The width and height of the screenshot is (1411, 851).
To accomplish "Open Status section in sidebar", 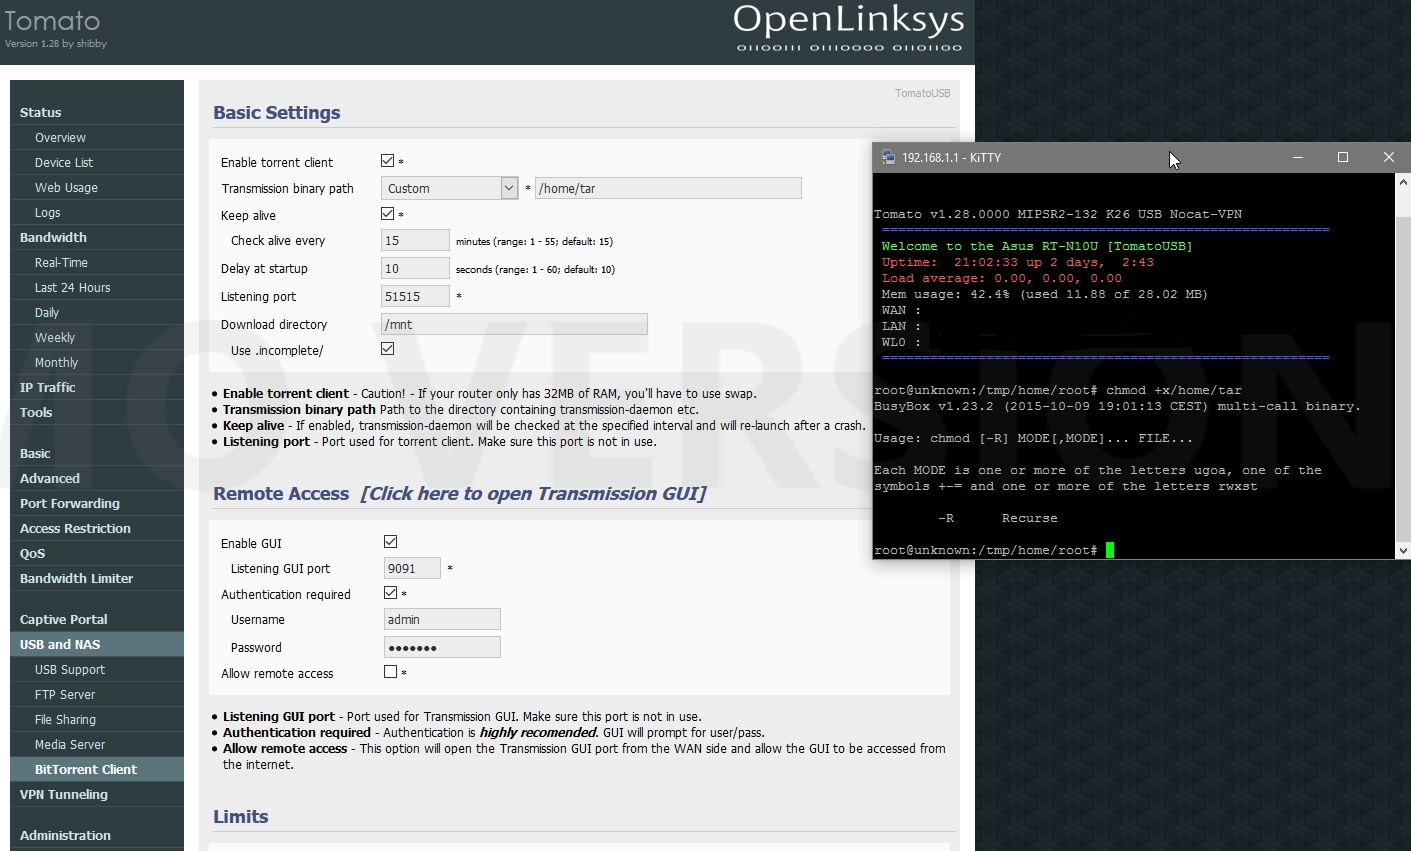I will click(97, 112).
